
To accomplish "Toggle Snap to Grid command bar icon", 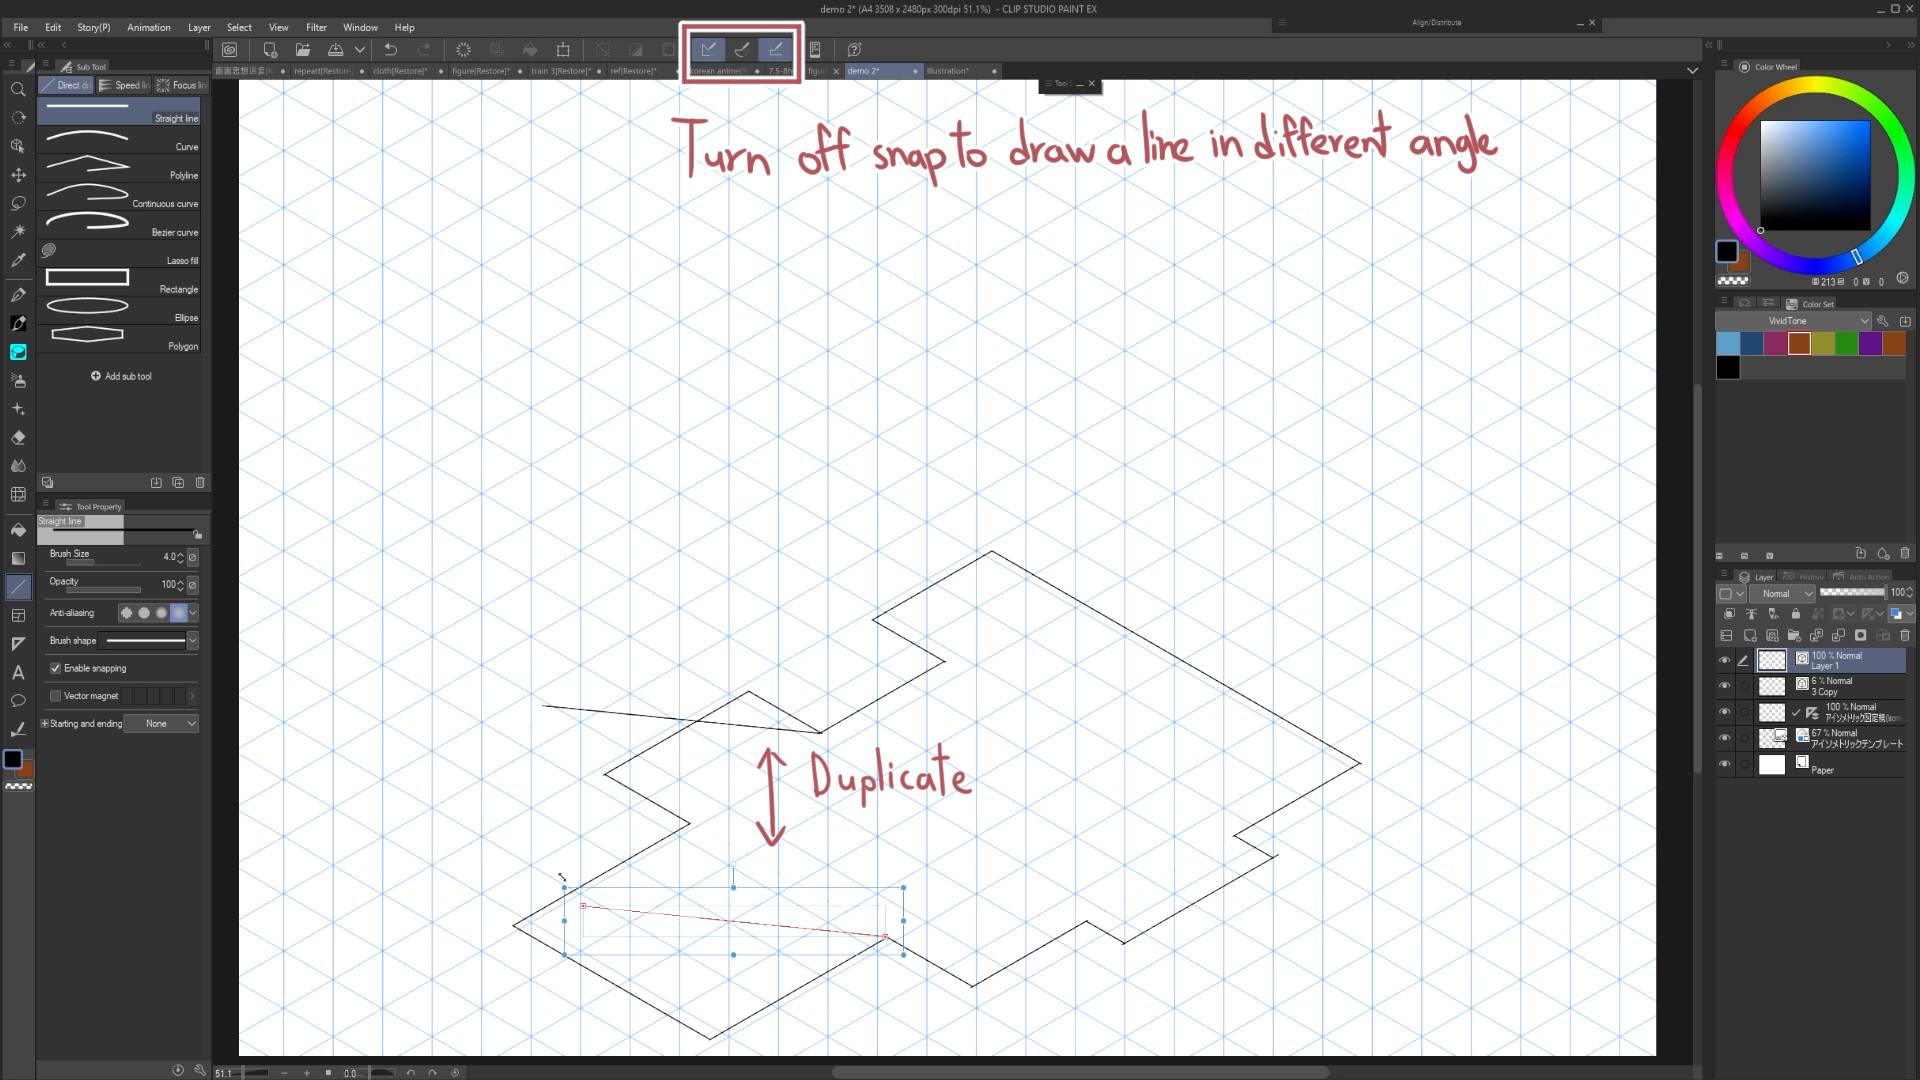I will (776, 49).
